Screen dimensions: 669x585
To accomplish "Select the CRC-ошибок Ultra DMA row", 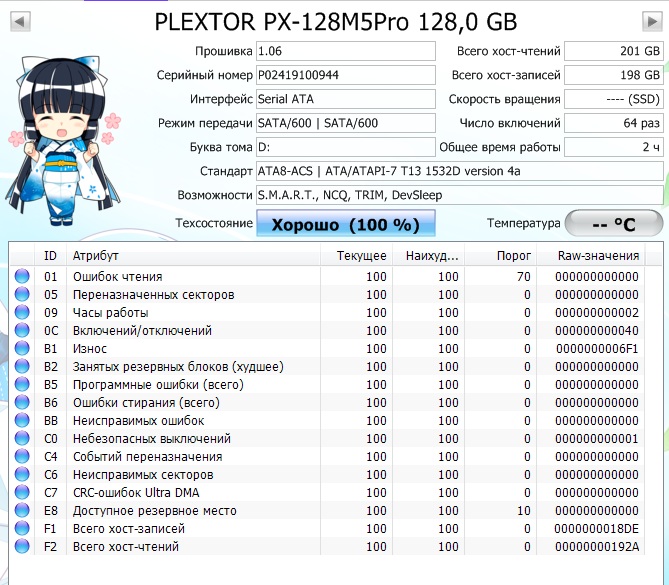I will click(327, 492).
